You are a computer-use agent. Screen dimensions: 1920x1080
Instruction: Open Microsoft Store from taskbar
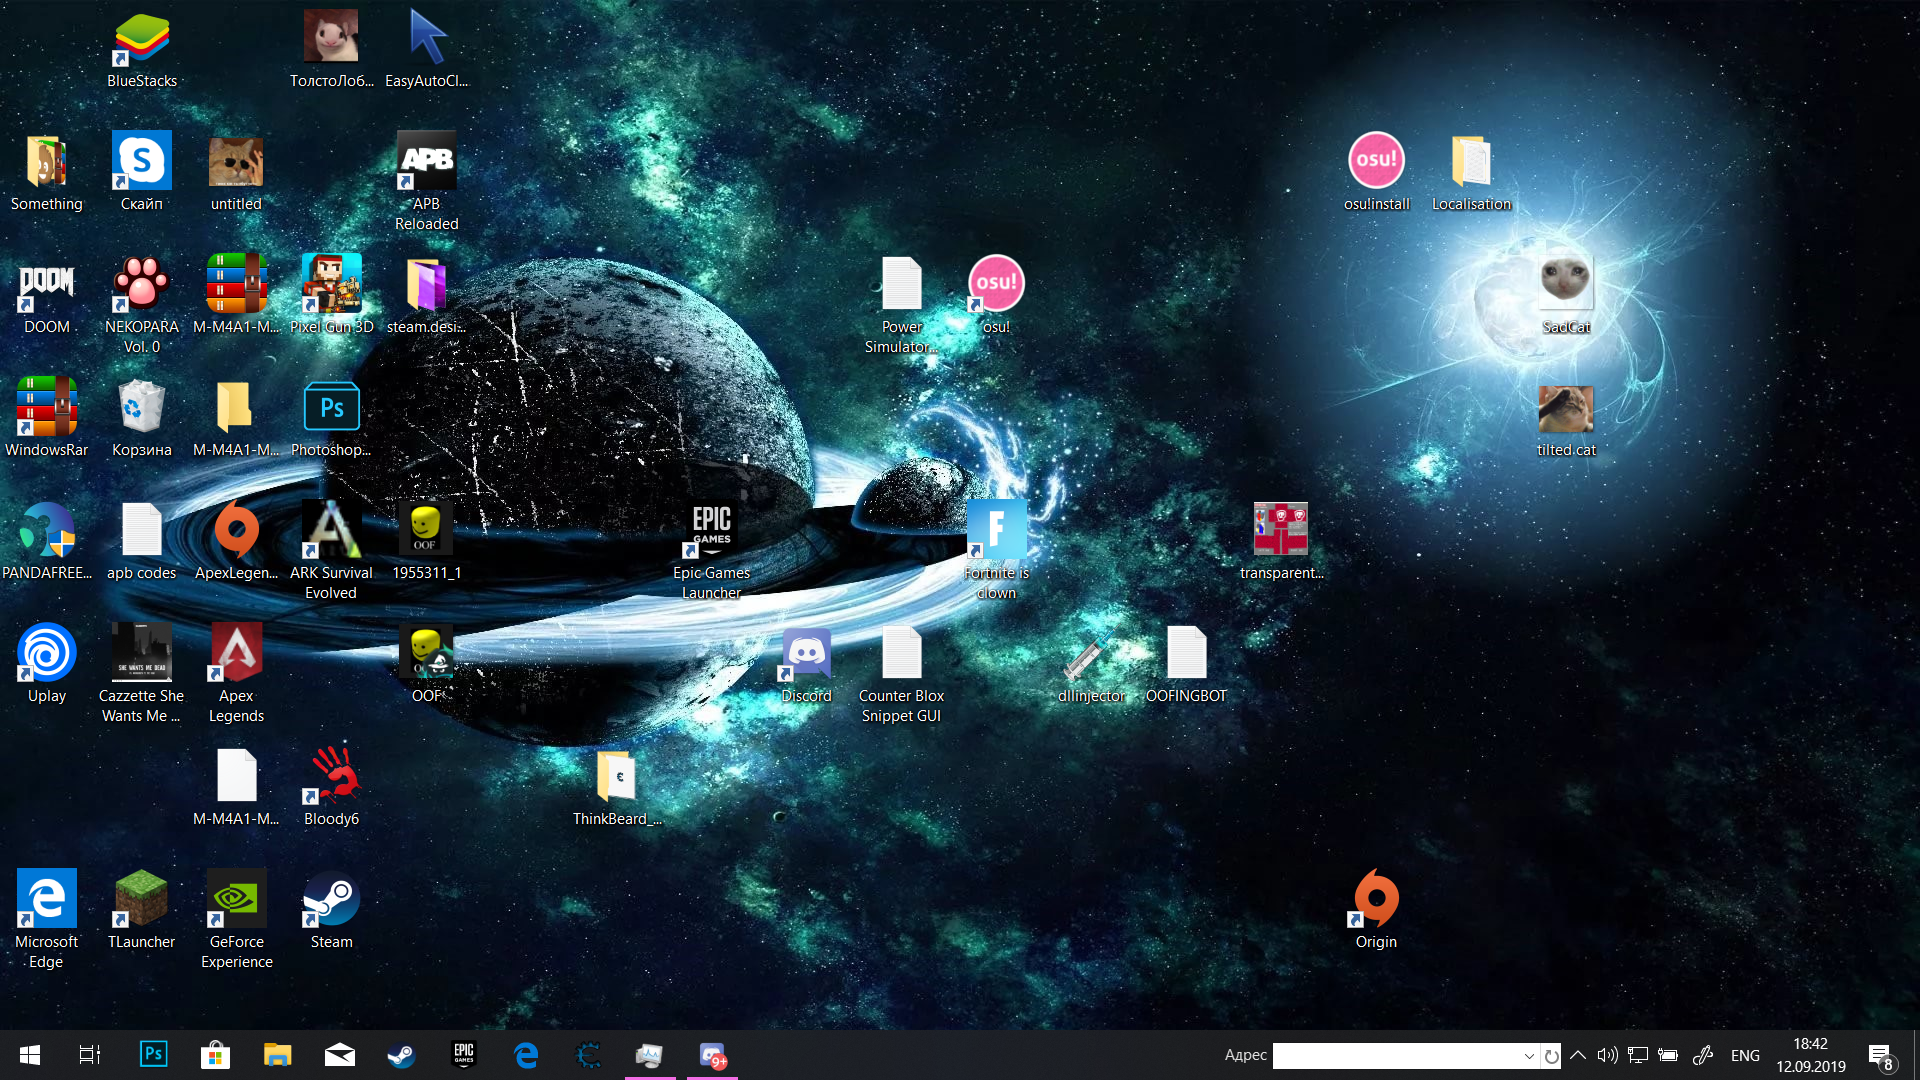(x=215, y=1055)
